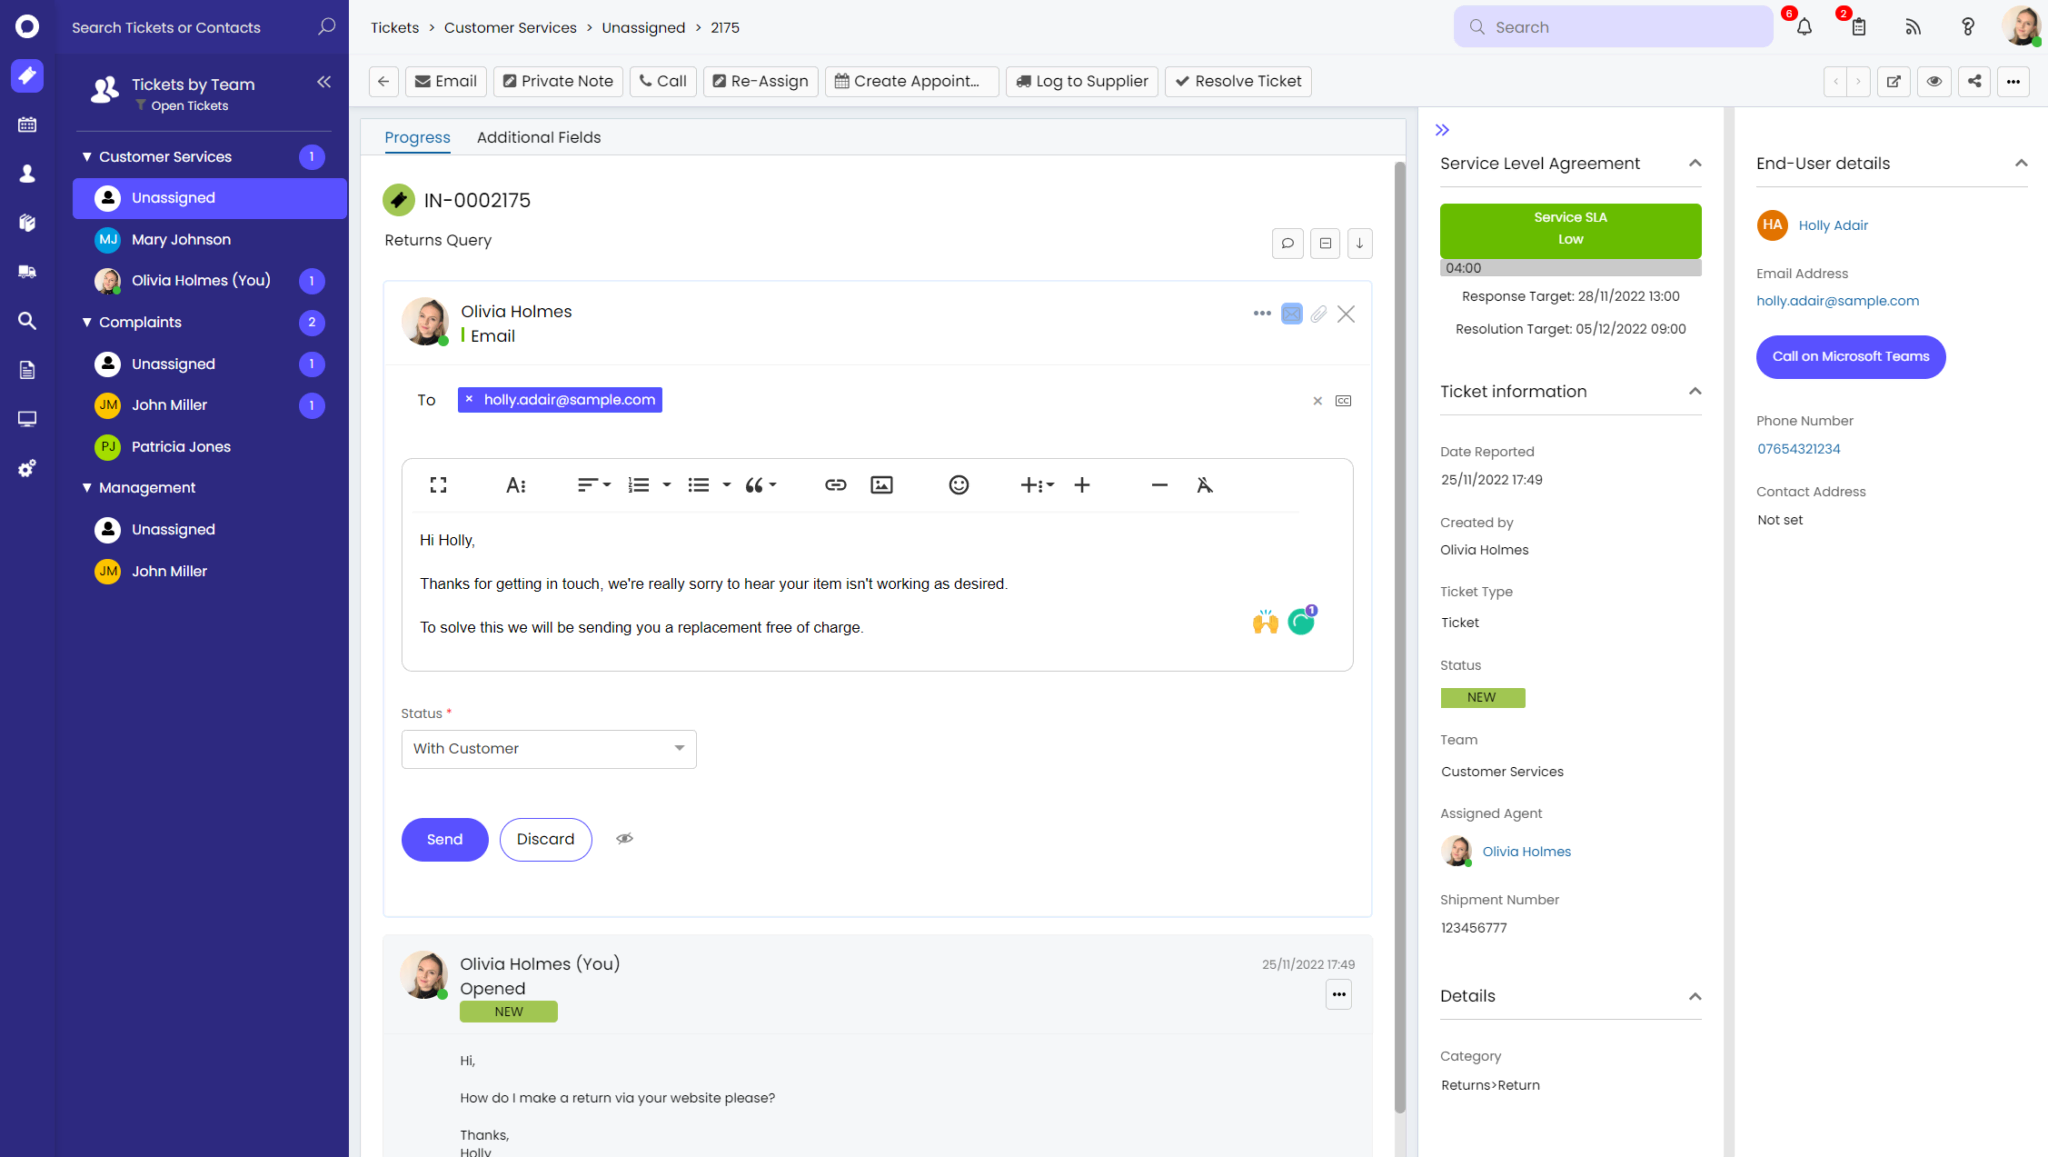Screen dimensions: 2048x1157
Task: Collapse the Ticket information section
Action: (x=1695, y=391)
